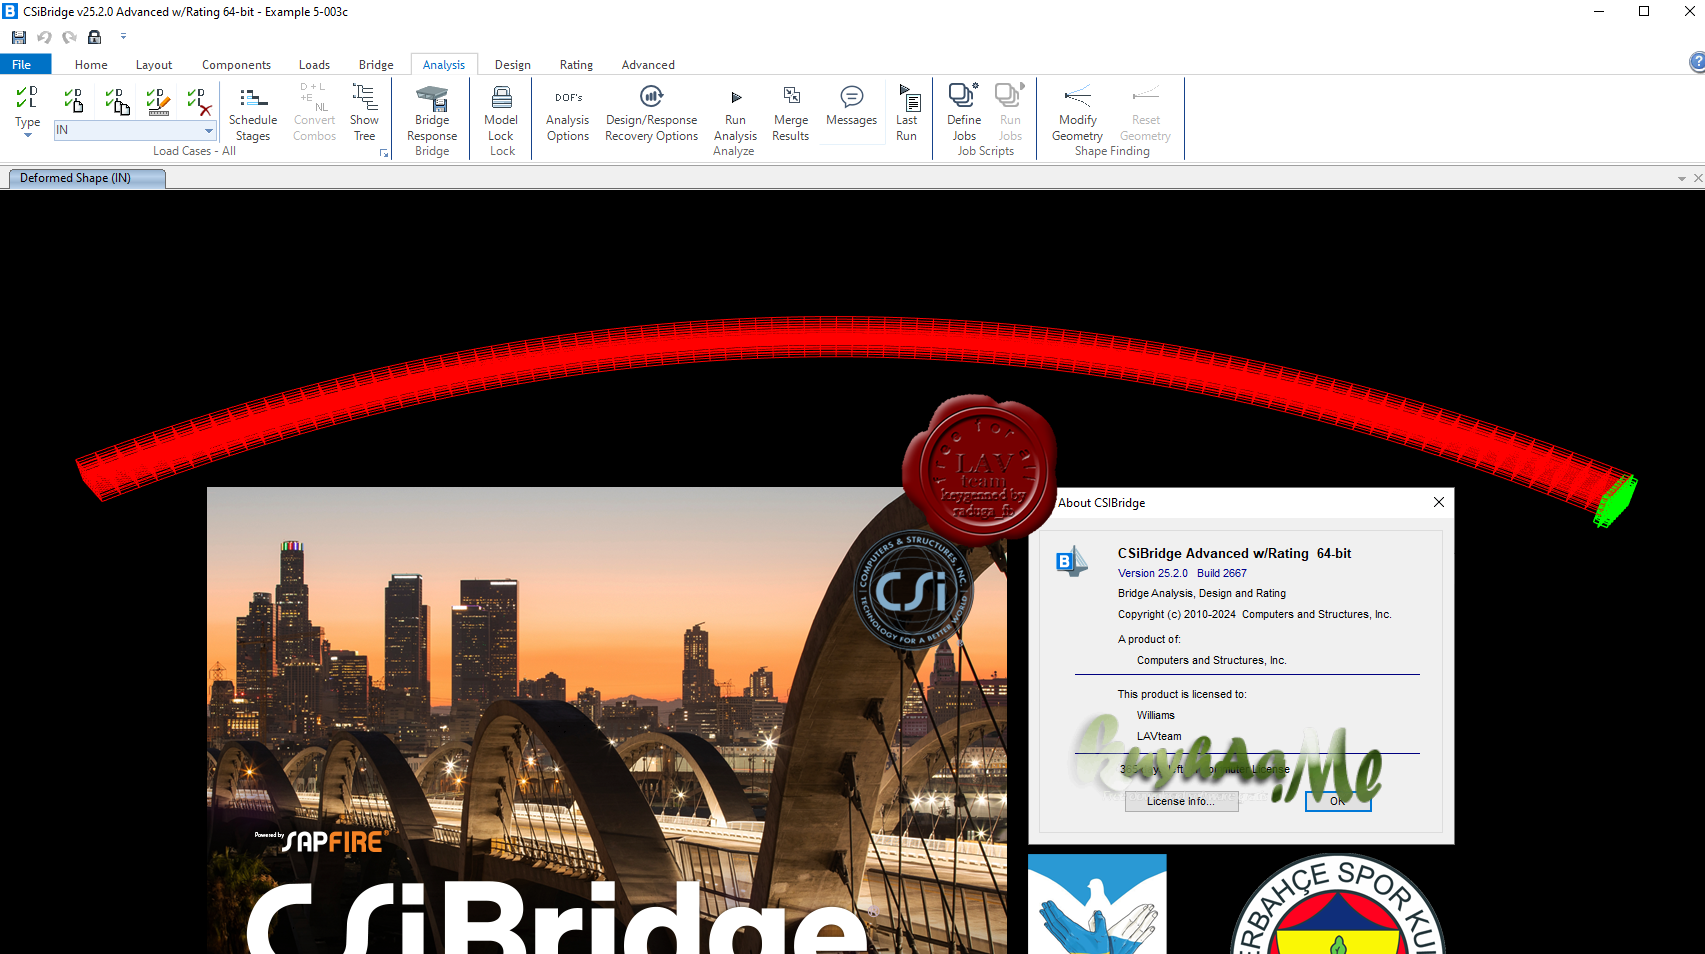
Task: Click the Copy Load Case icon
Action: pyautogui.click(x=117, y=100)
